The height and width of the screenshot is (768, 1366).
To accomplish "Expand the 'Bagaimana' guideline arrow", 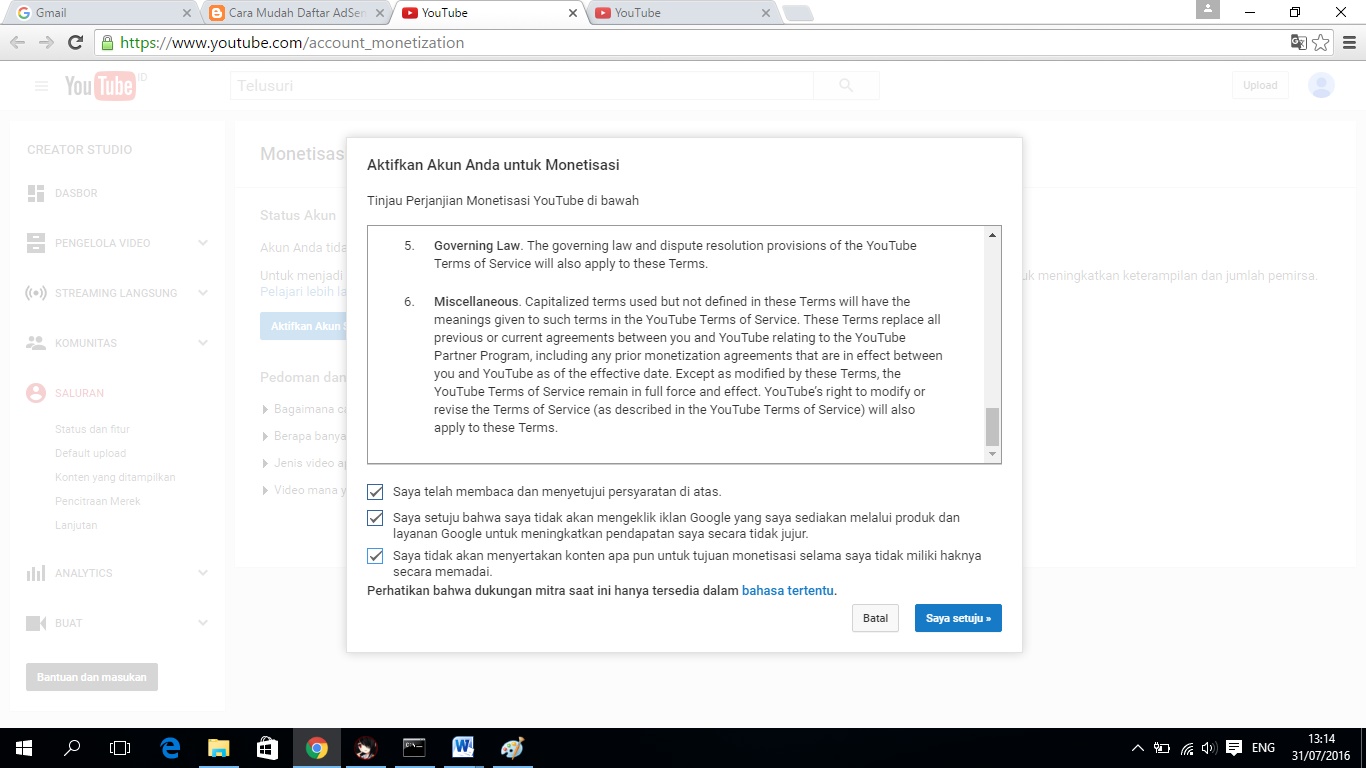I will pyautogui.click(x=265, y=409).
